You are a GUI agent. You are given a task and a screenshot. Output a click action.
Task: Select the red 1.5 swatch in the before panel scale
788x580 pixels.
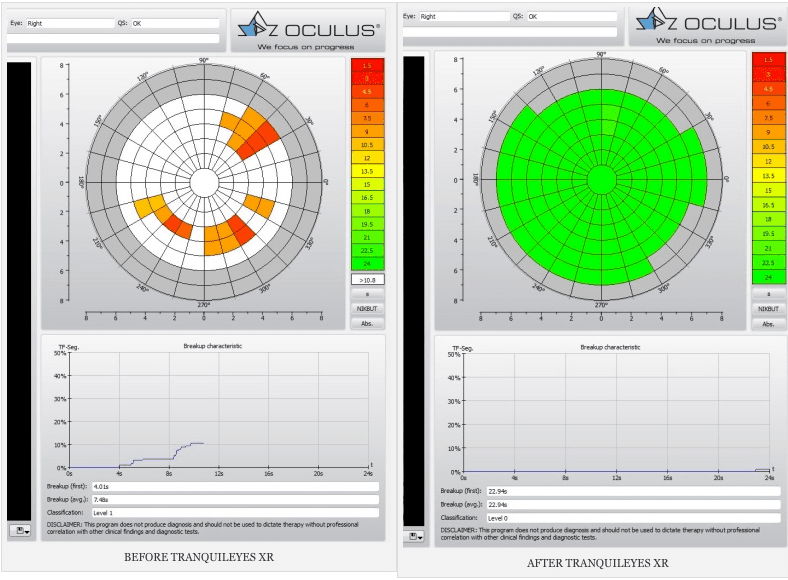click(x=367, y=65)
